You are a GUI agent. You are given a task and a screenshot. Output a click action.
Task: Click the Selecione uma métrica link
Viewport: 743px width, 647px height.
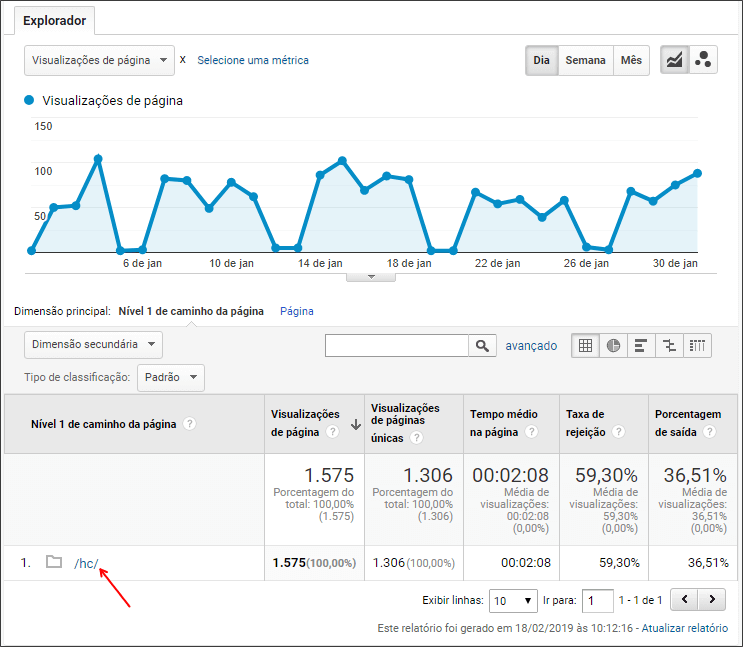(x=253, y=60)
